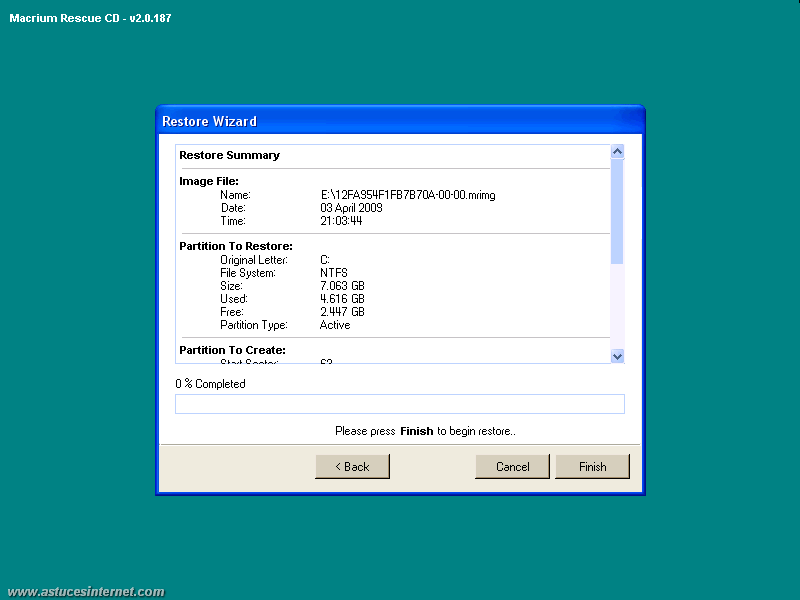Select the image file name E:\12FA954F1FB7B70A-00-00.mrimg
The image size is (800, 600).
pos(408,195)
